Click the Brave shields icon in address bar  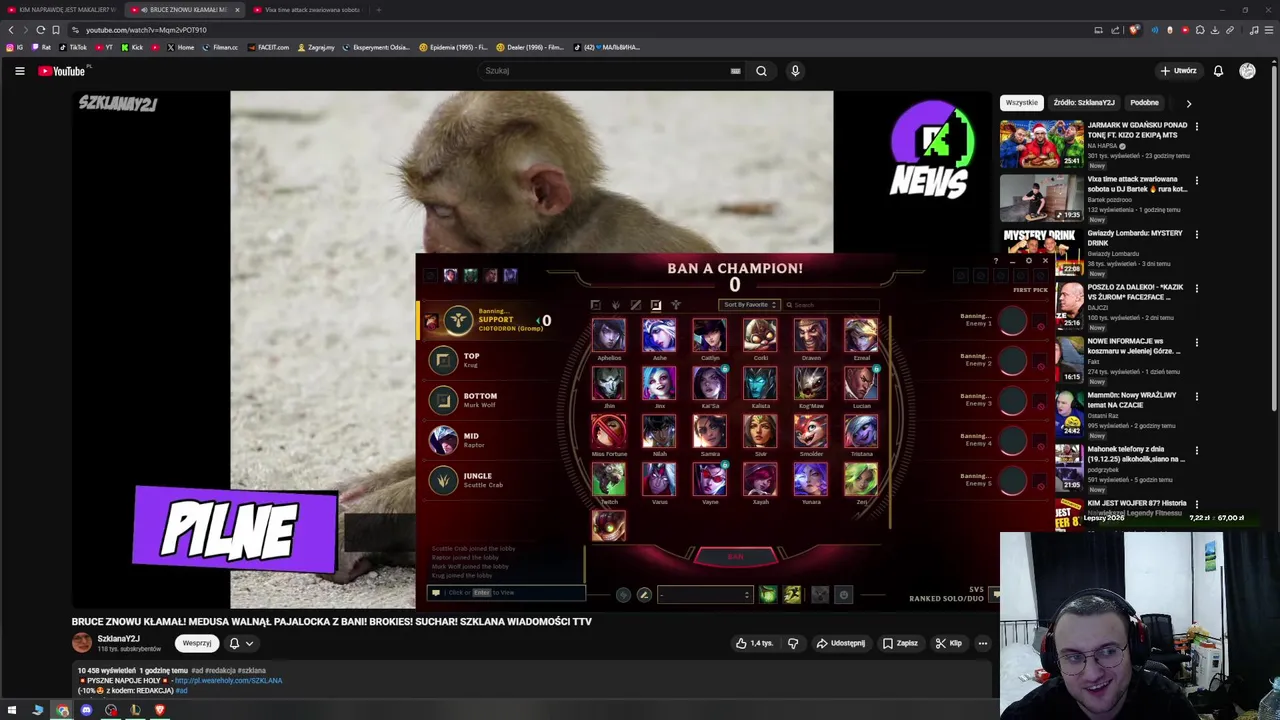(x=1133, y=30)
